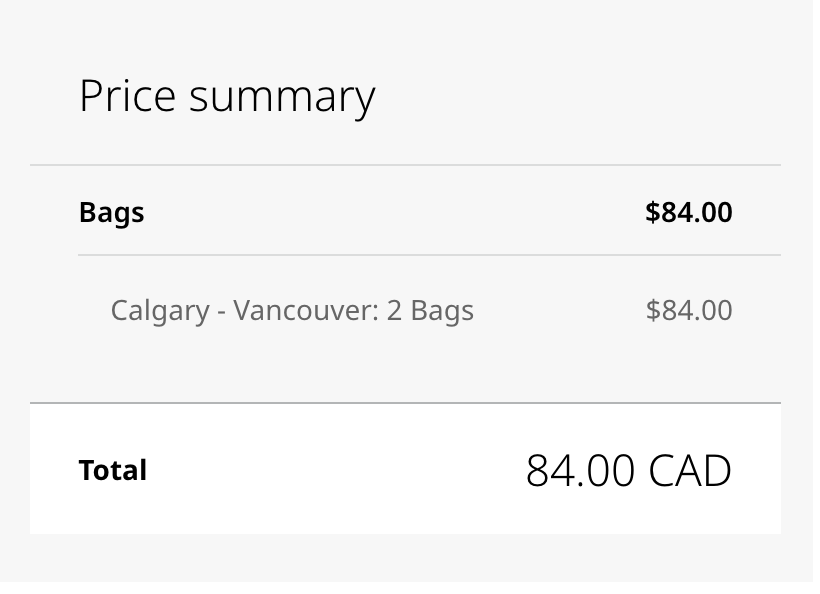Click the Price summary heading
Image resolution: width=820 pixels, height=594 pixels.
click(227, 97)
